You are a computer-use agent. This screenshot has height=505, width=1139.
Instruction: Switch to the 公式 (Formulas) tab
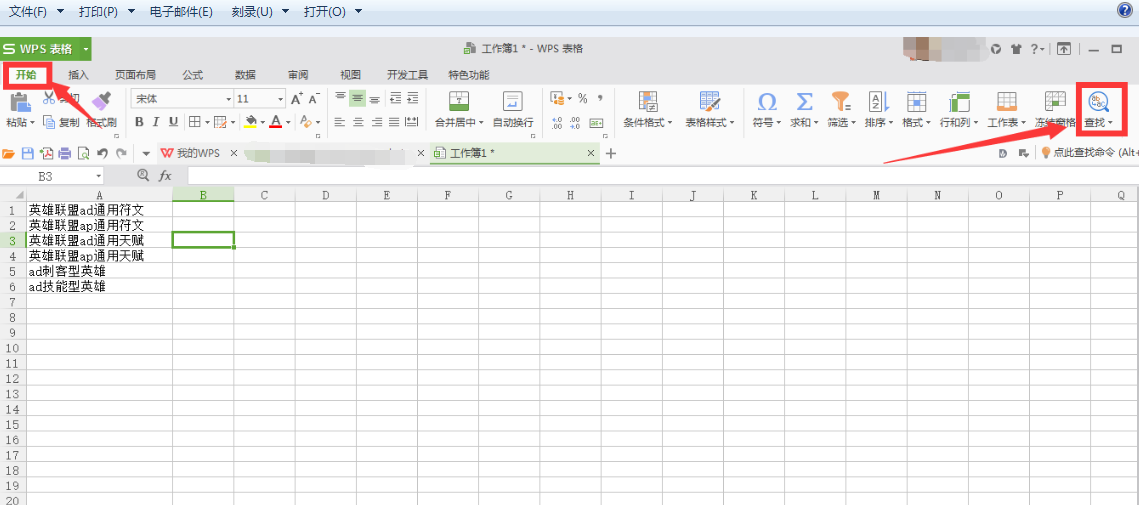tap(192, 75)
